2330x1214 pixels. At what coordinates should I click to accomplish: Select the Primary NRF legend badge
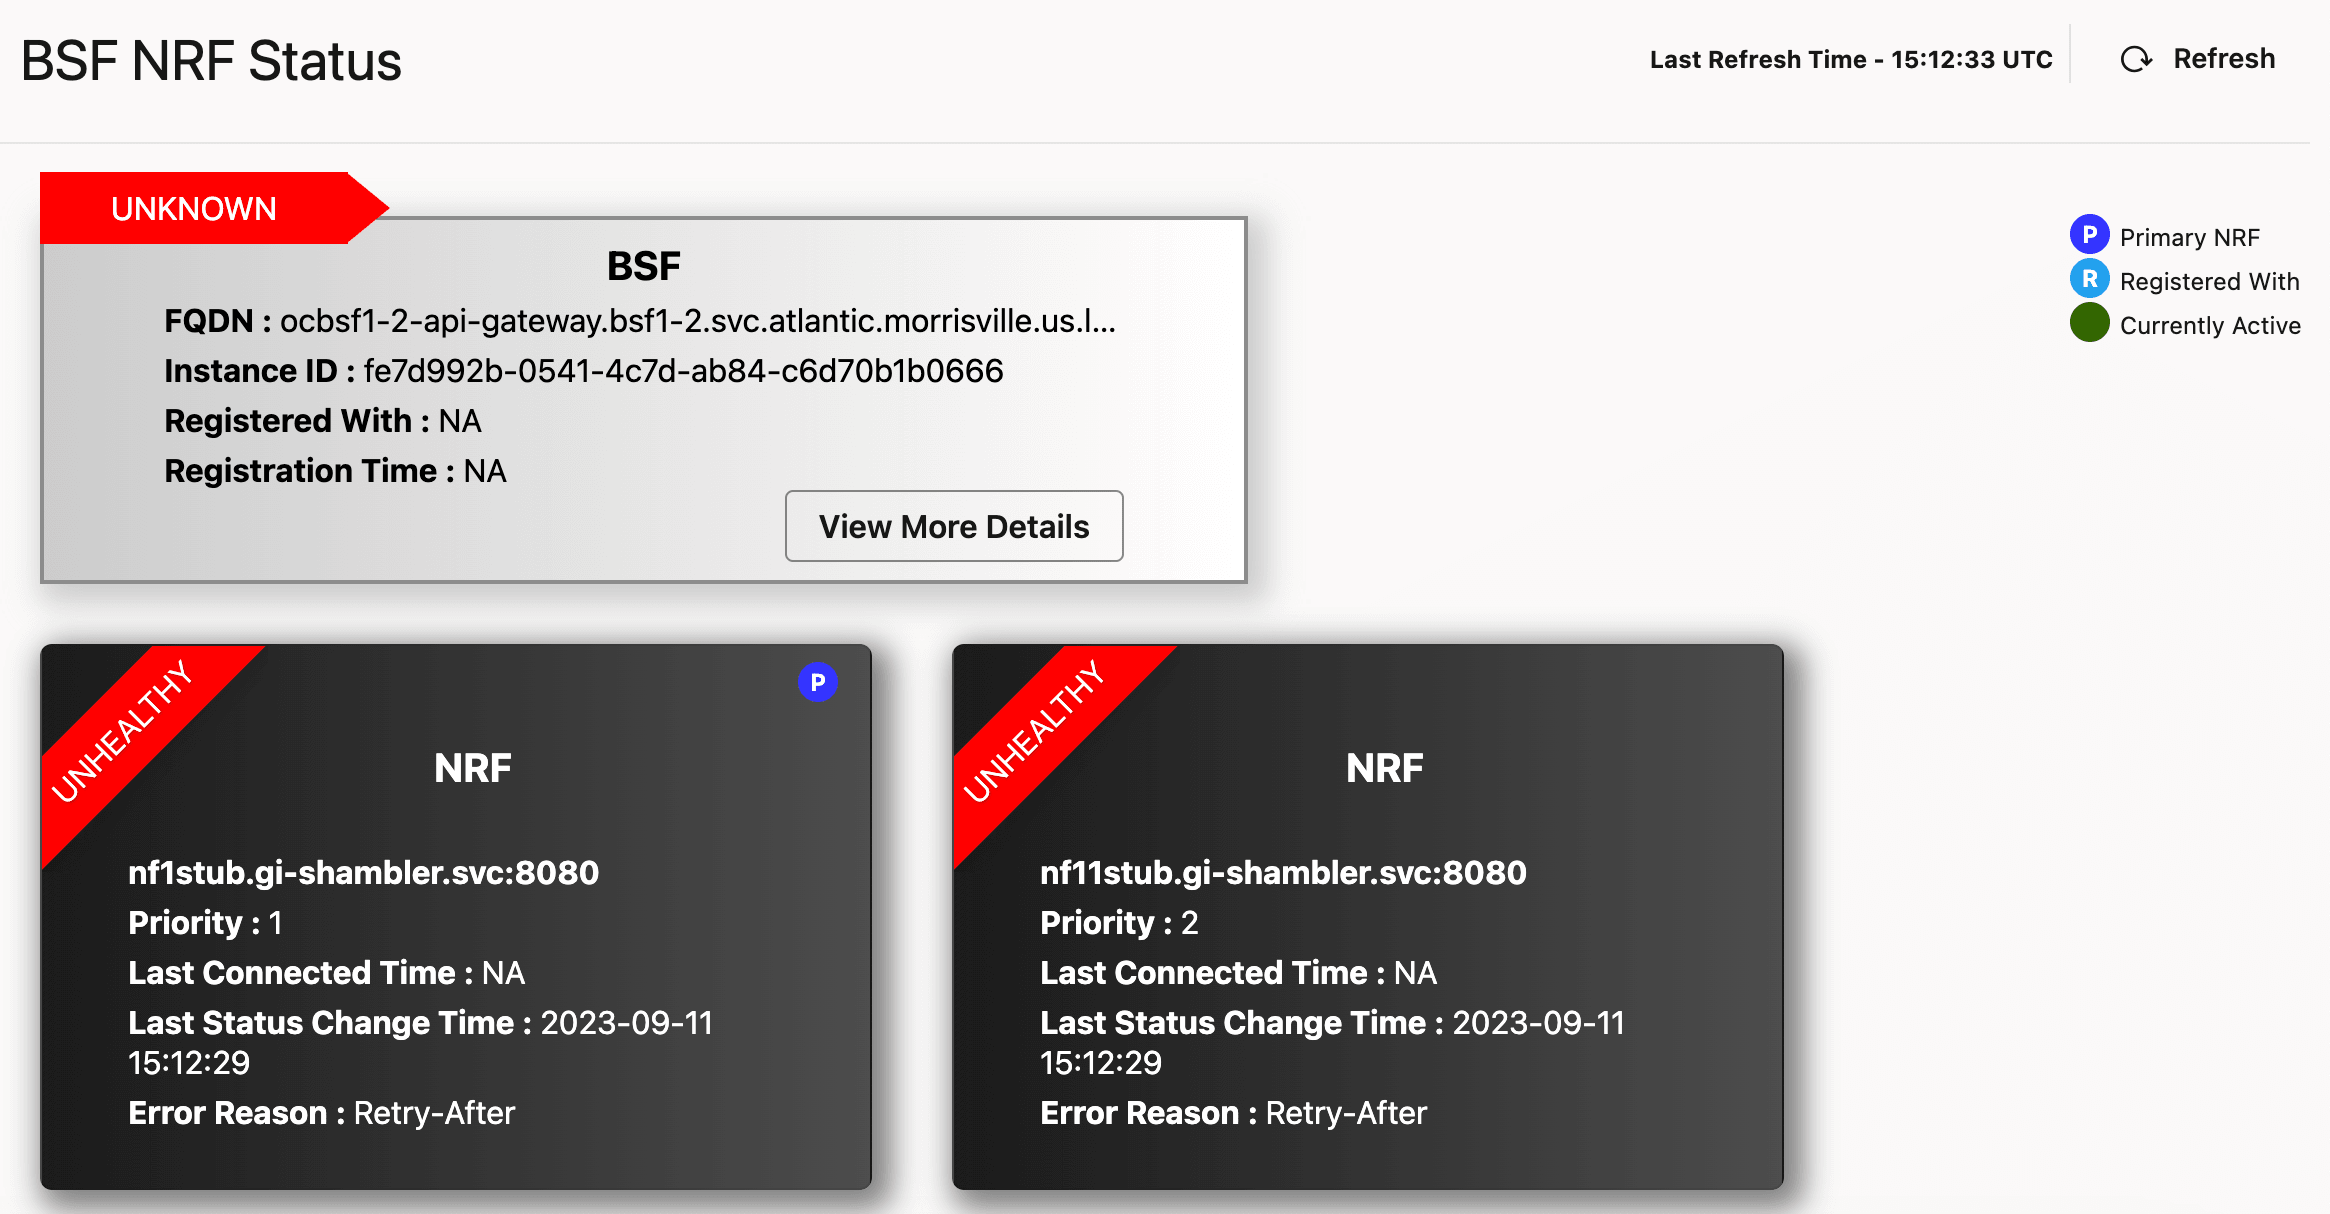pos(2088,233)
